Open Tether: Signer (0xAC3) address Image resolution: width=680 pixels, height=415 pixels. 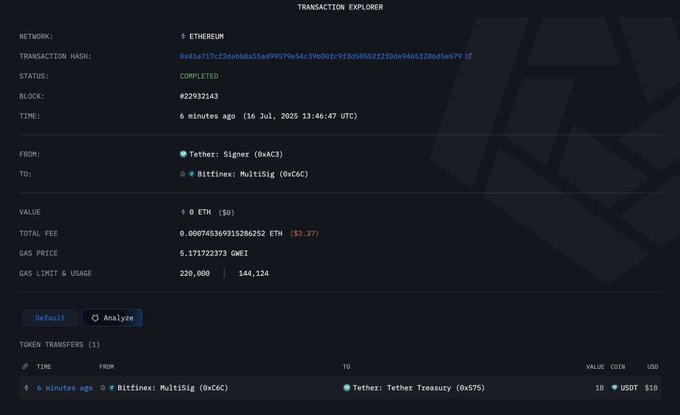pyautogui.click(x=236, y=154)
